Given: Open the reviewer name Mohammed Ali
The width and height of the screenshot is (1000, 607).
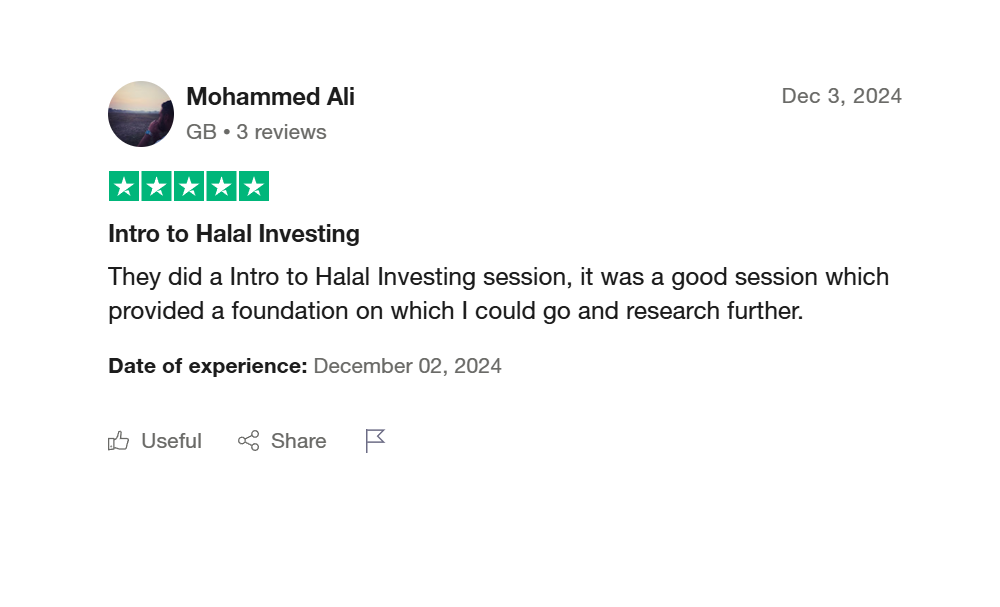Looking at the screenshot, I should (x=270, y=97).
